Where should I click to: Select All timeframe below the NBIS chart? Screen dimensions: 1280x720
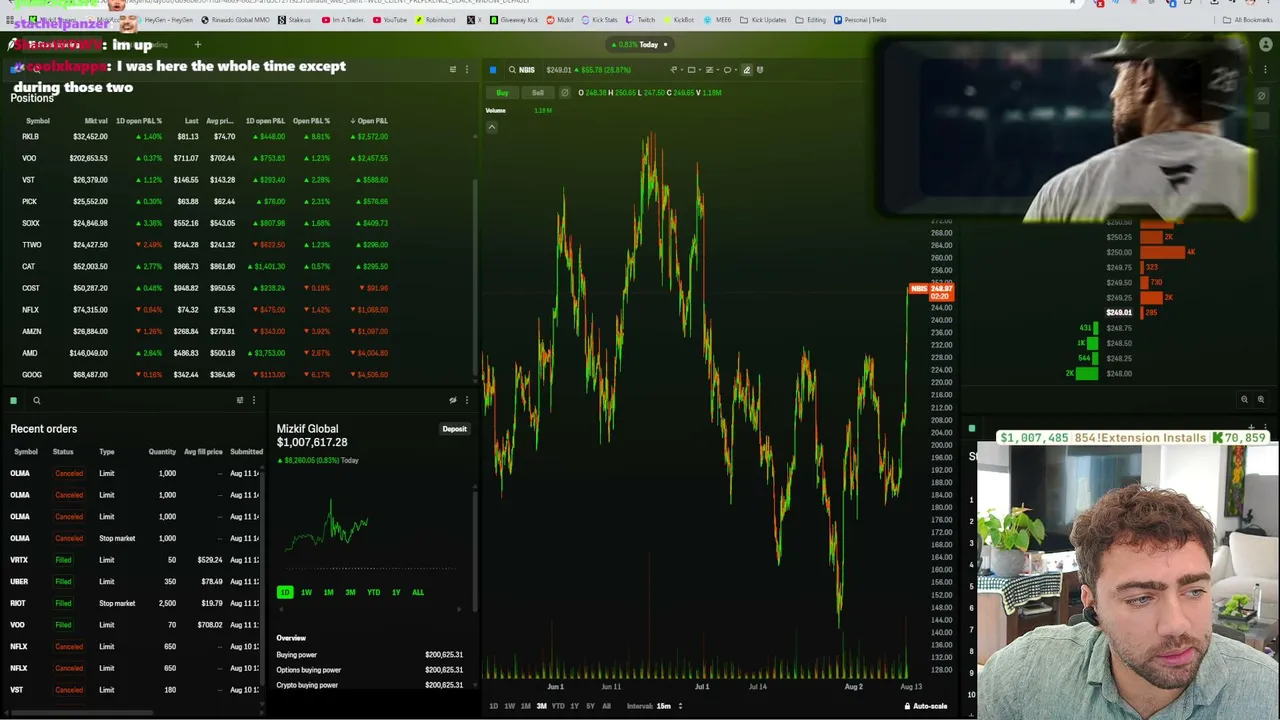tap(606, 706)
